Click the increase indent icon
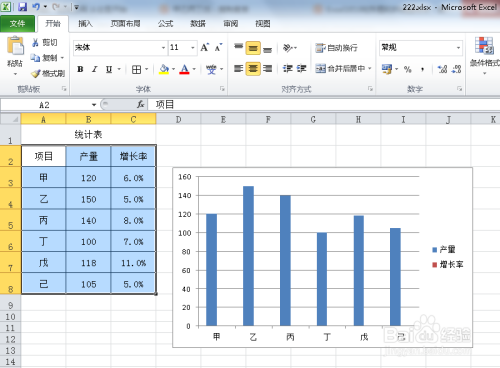This screenshot has width=500, height=368. [x=301, y=69]
